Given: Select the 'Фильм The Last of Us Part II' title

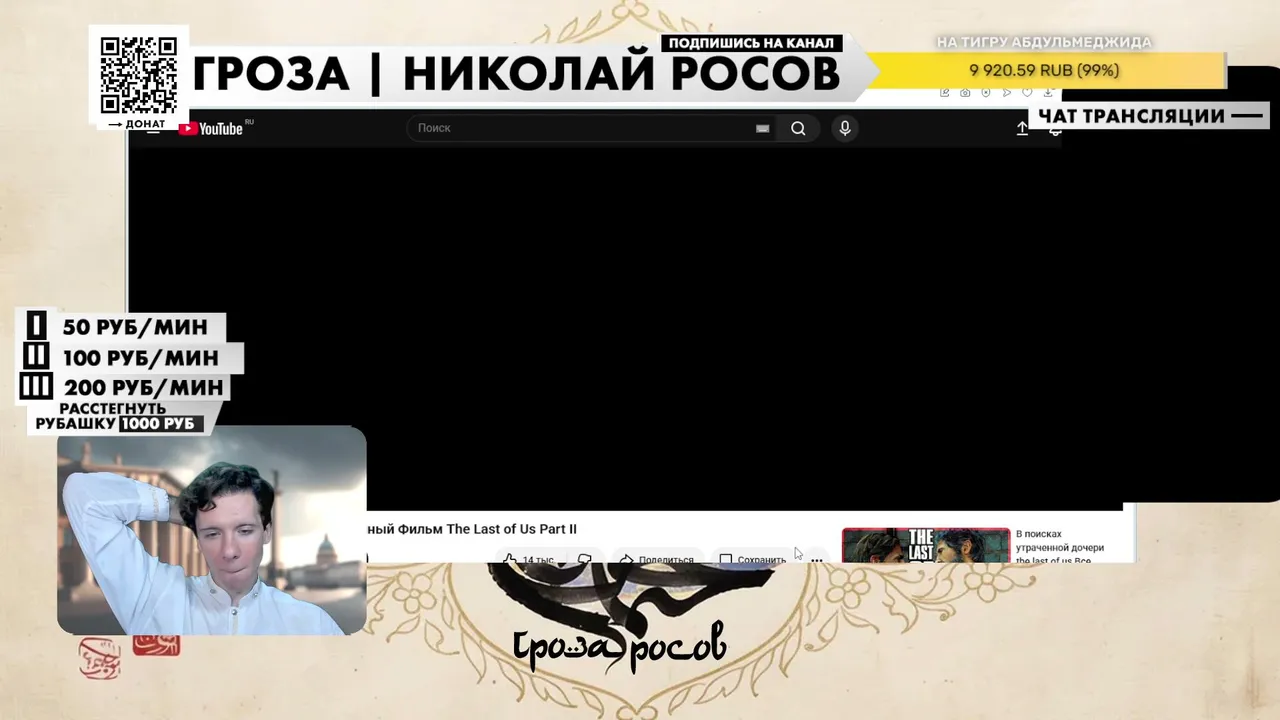Looking at the screenshot, I should (x=487, y=529).
